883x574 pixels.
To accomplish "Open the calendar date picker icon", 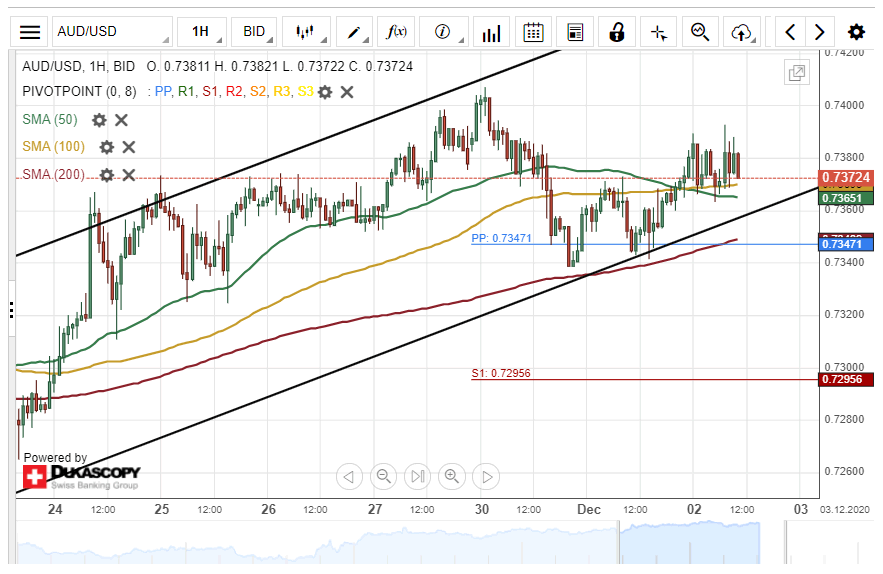I will tap(534, 32).
